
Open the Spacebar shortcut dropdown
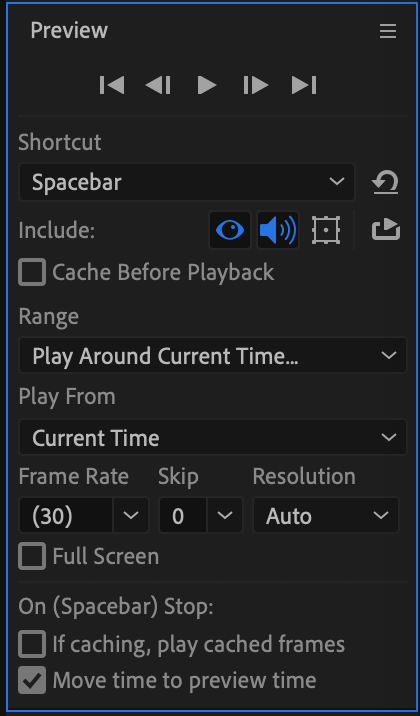187,182
